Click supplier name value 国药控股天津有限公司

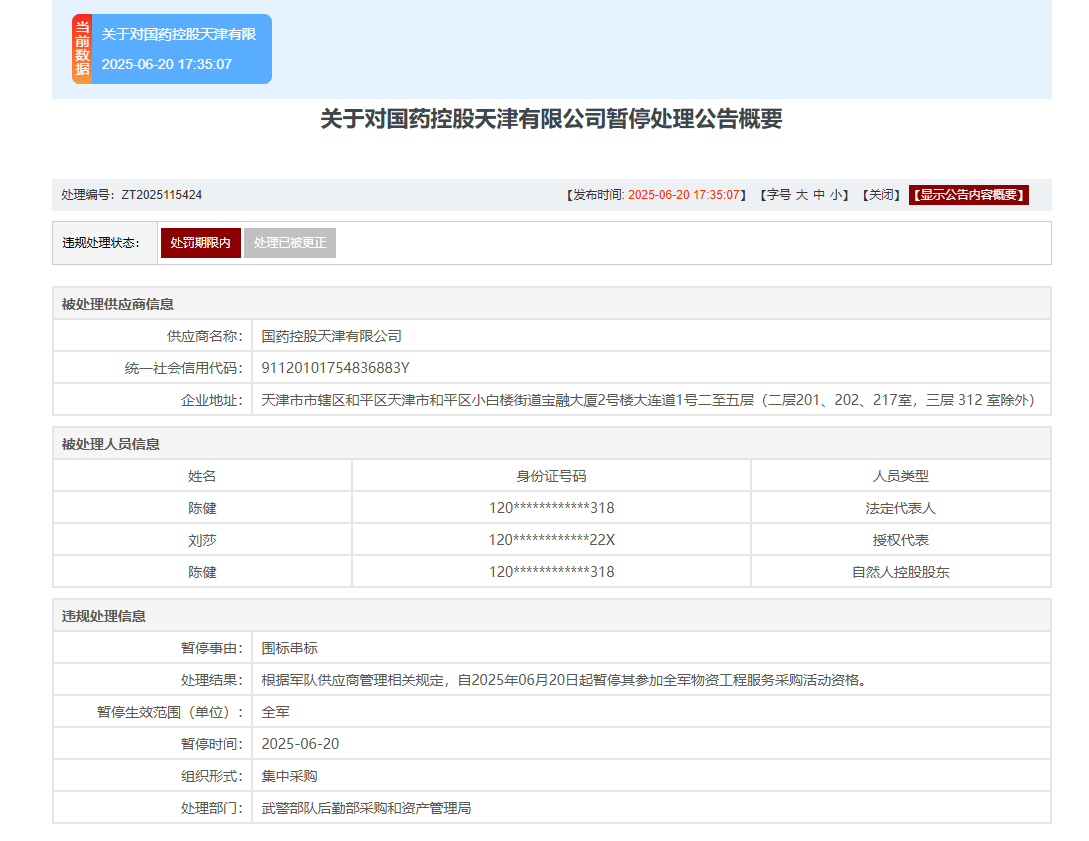331,336
